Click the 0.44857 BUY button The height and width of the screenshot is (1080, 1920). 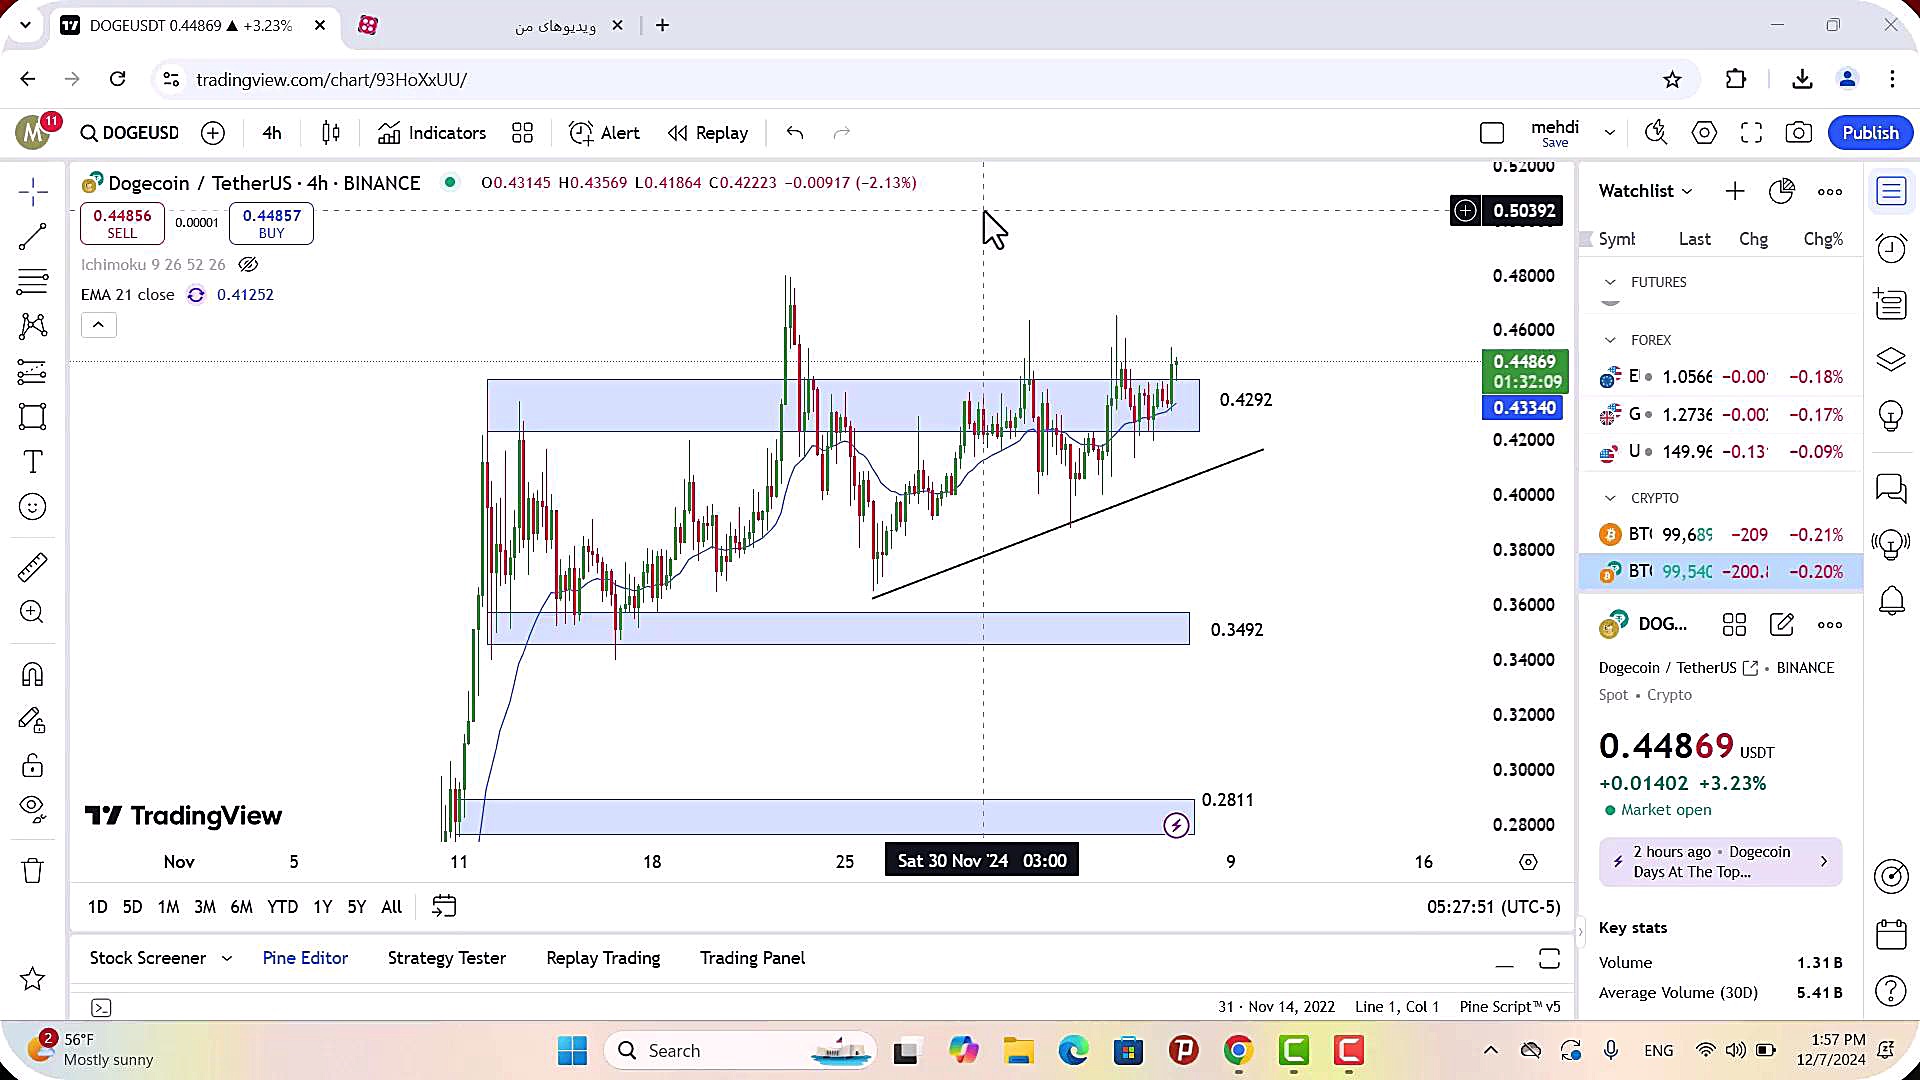point(271,223)
